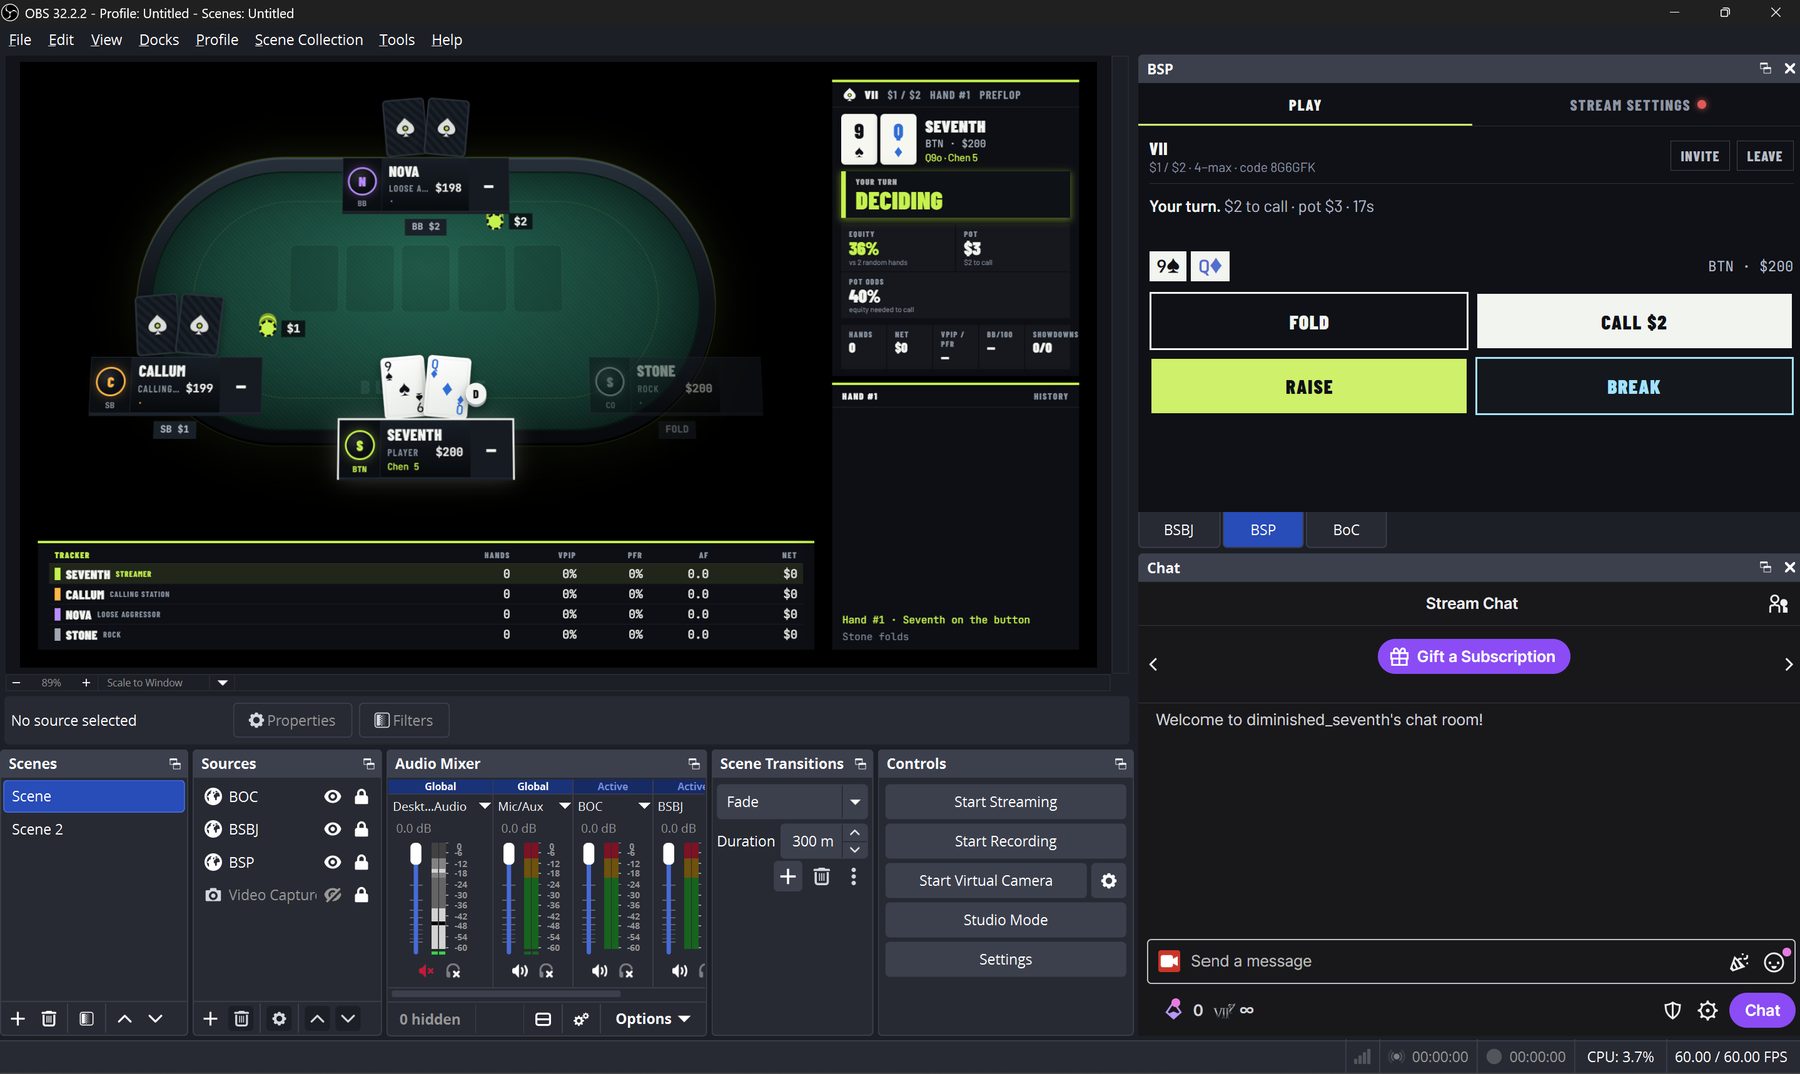Viewport: 1800px width, 1074px height.
Task: Open emote picker in chat
Action: click(1774, 962)
